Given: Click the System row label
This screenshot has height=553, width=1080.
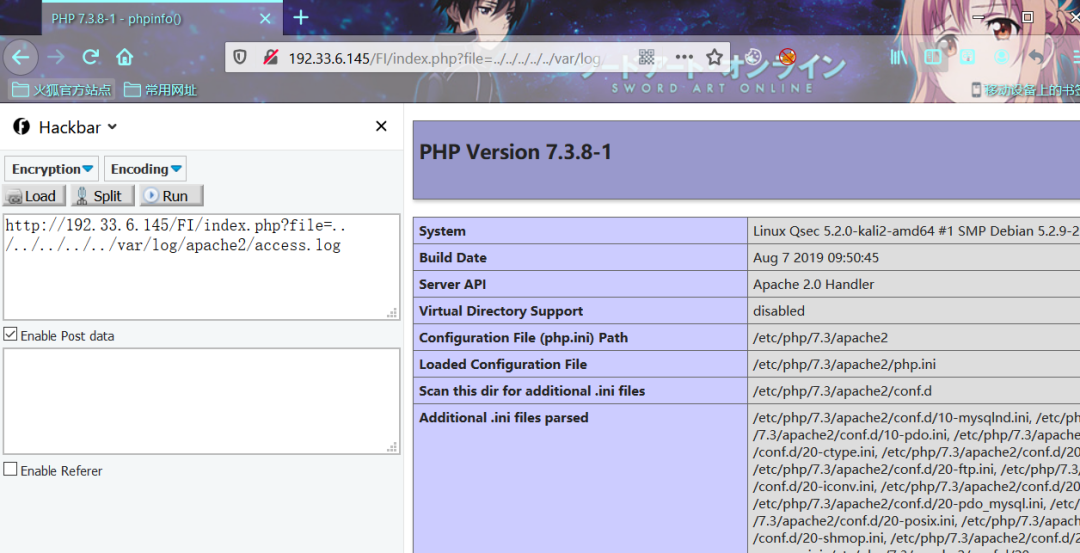Looking at the screenshot, I should point(442,231).
